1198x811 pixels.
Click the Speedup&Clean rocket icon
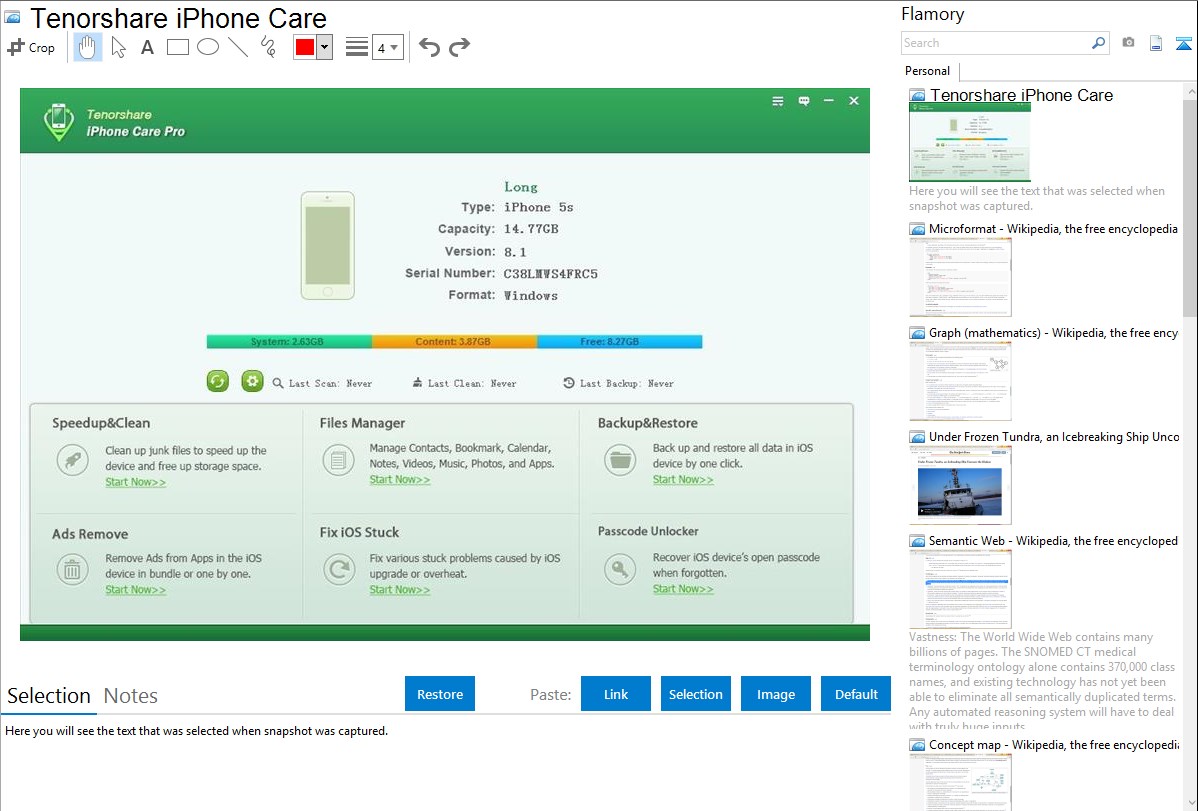pos(73,460)
